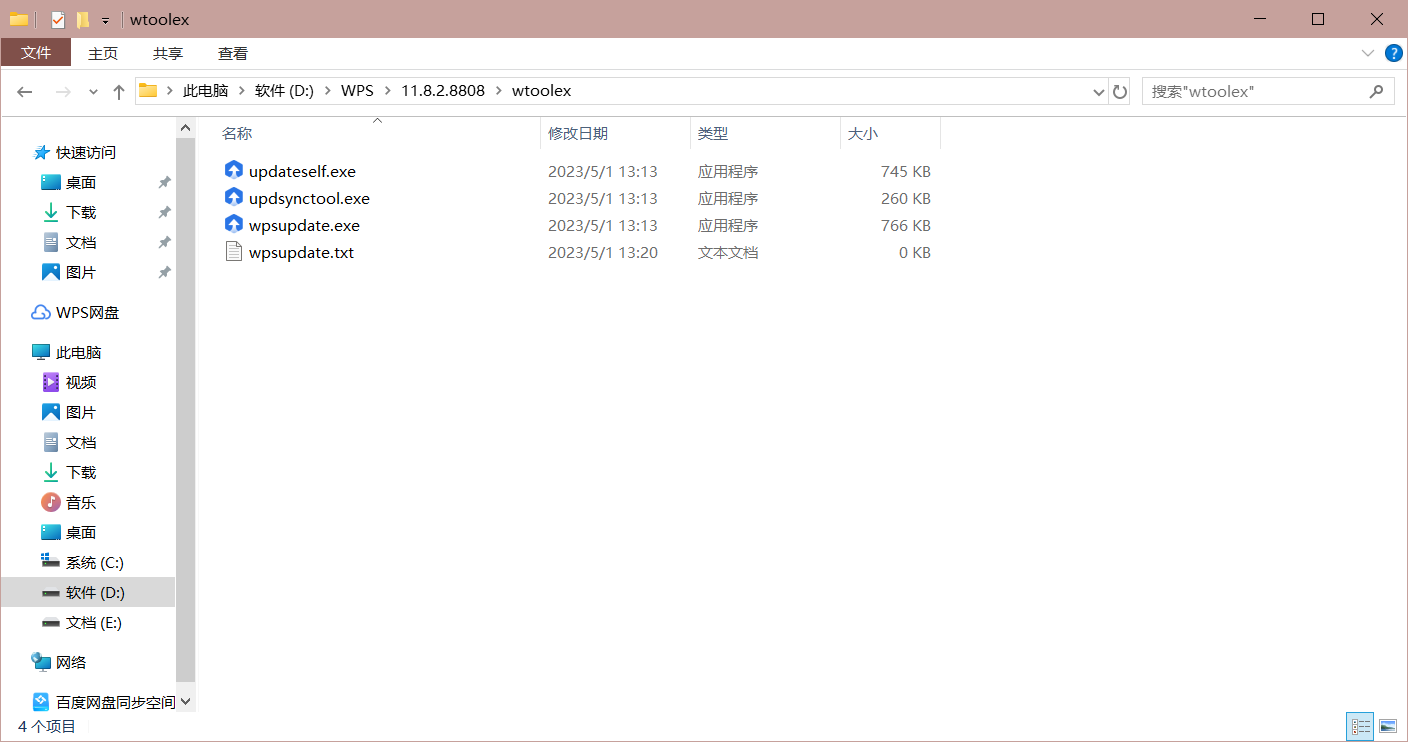Expand the ribbon with chevron arrow
This screenshot has height=742, width=1408.
1367,53
